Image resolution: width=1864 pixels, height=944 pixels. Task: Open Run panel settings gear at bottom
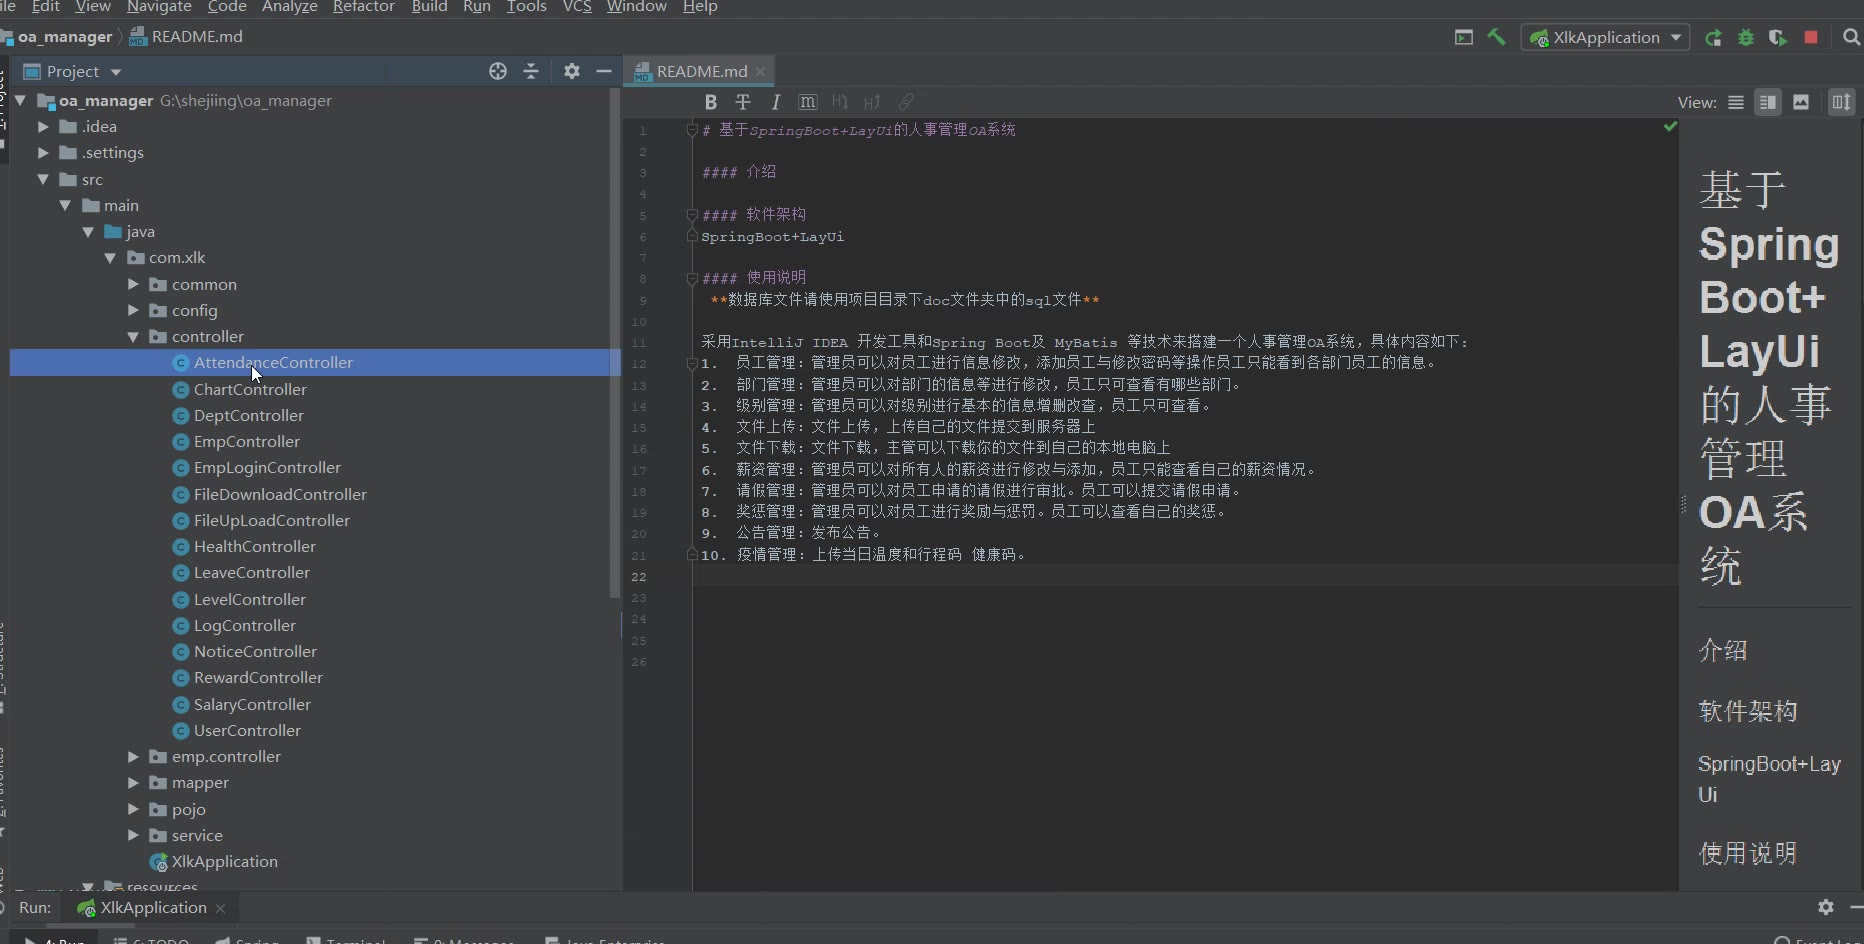point(1826,907)
